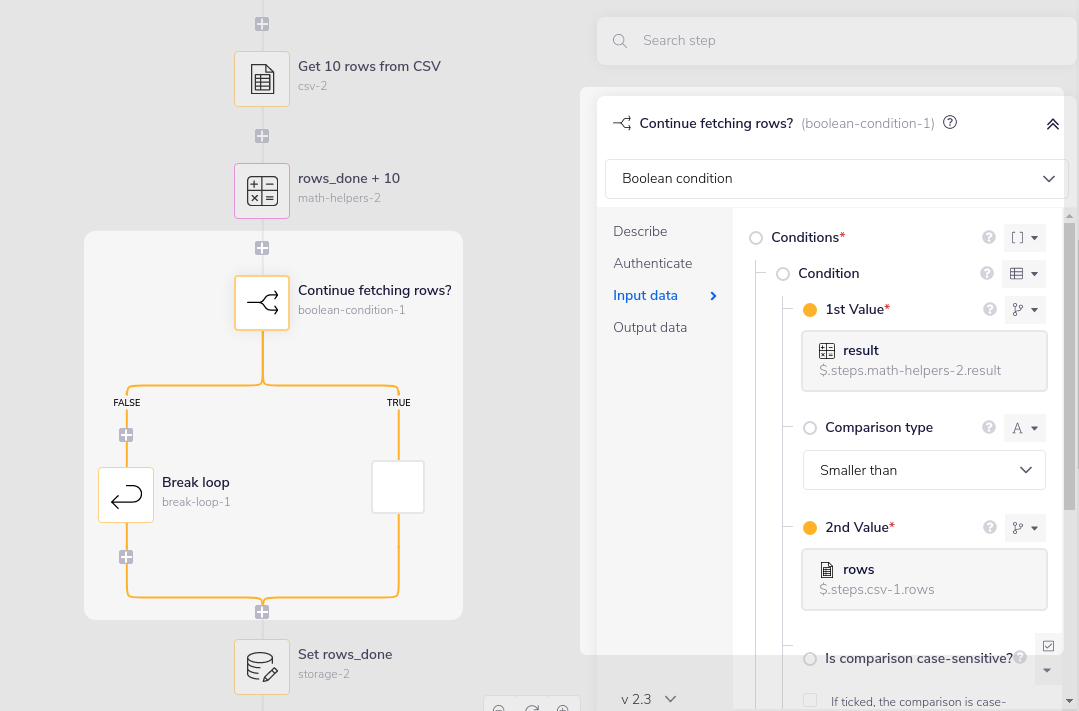
Task: Toggle the Comparison type radio circle
Action: [x=810, y=428]
